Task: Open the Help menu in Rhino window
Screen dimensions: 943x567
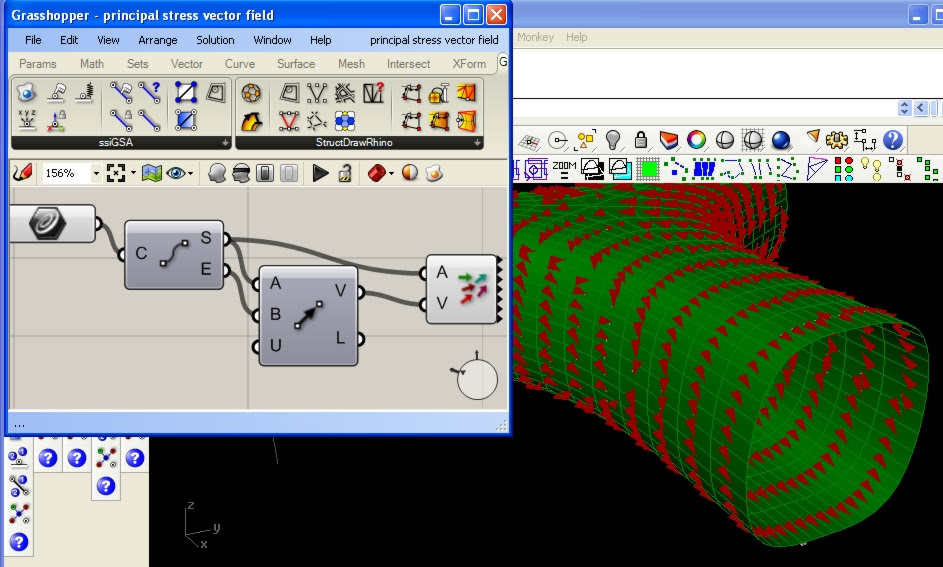Action: tap(576, 37)
